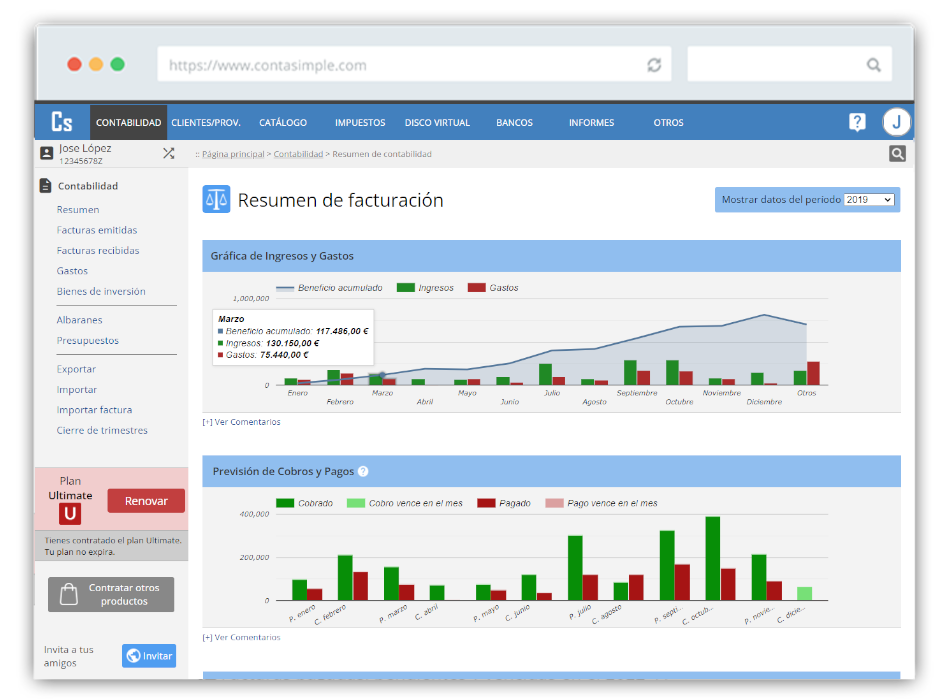Click the balance scale icon by Resumen de facturación
The height and width of the screenshot is (699, 950).
pyautogui.click(x=216, y=199)
